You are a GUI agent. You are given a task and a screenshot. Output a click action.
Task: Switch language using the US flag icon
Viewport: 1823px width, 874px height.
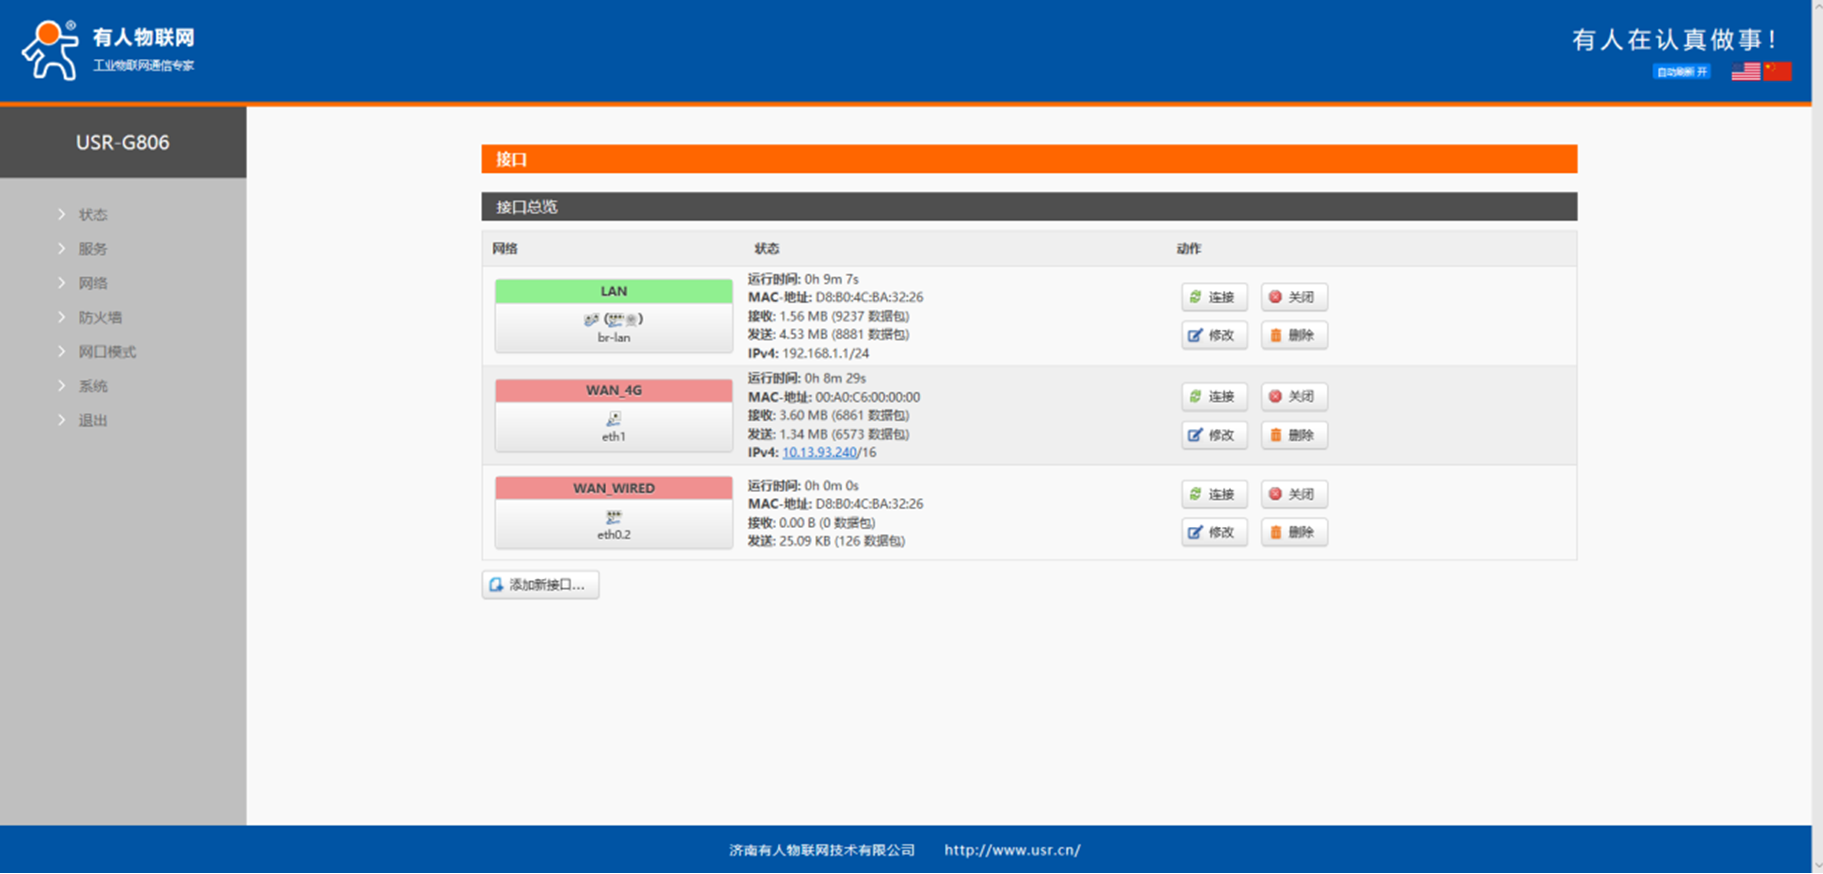point(1745,72)
